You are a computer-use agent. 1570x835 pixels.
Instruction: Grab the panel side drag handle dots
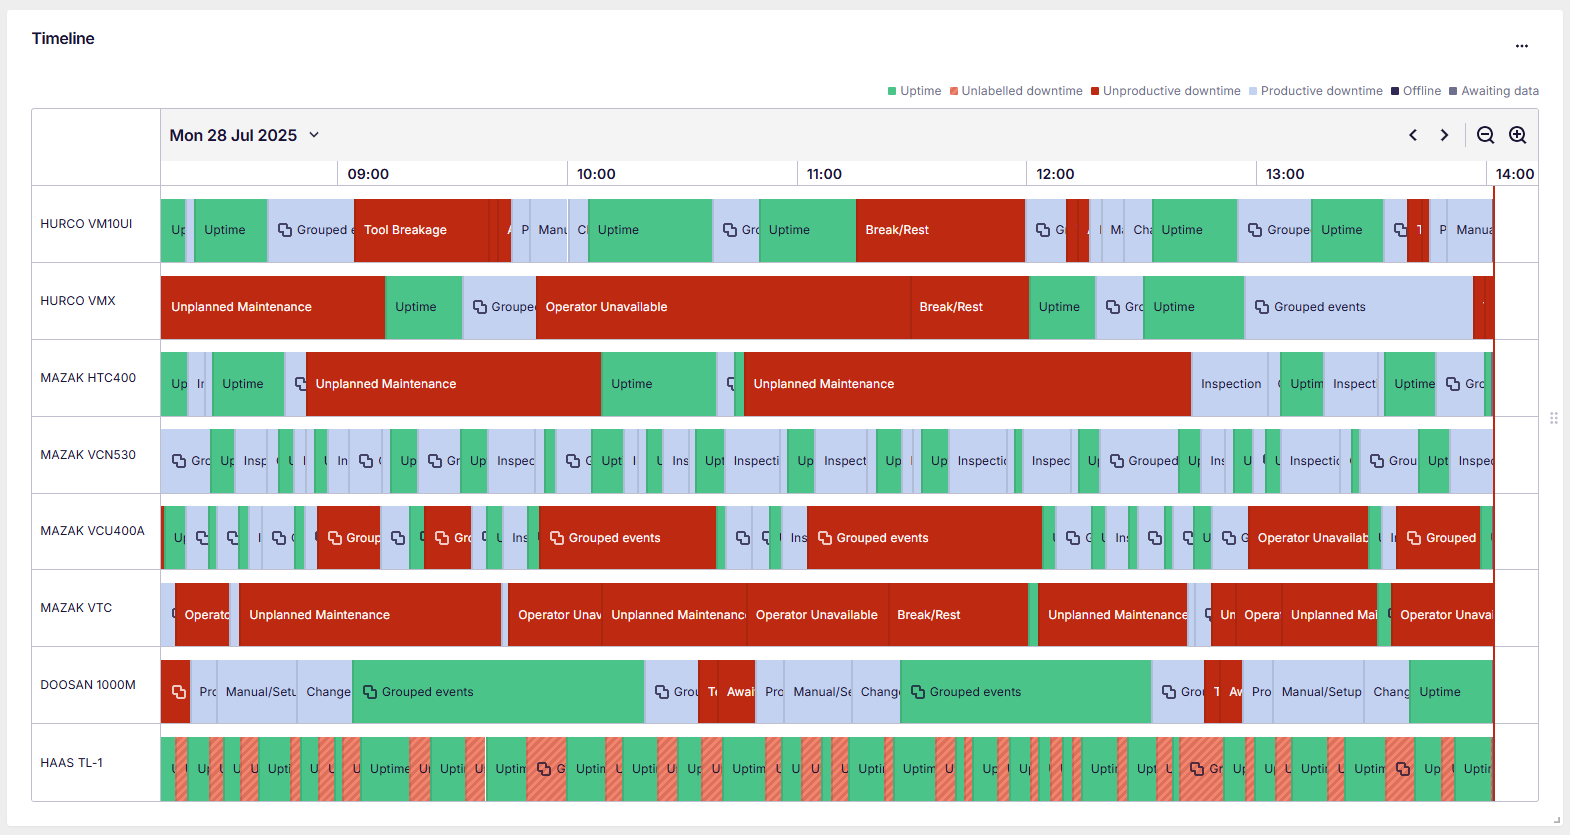(x=1554, y=418)
